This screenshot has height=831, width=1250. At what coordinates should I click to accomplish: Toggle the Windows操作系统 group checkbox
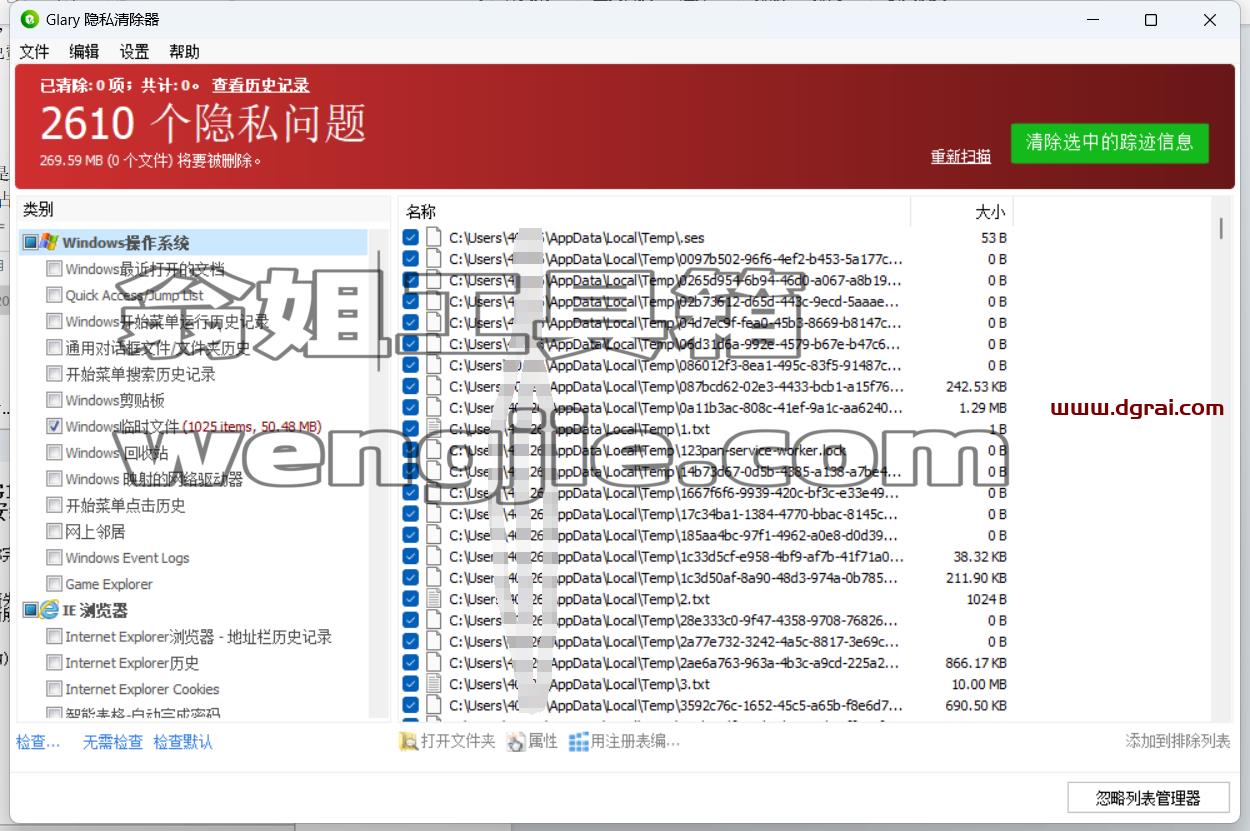click(30, 243)
